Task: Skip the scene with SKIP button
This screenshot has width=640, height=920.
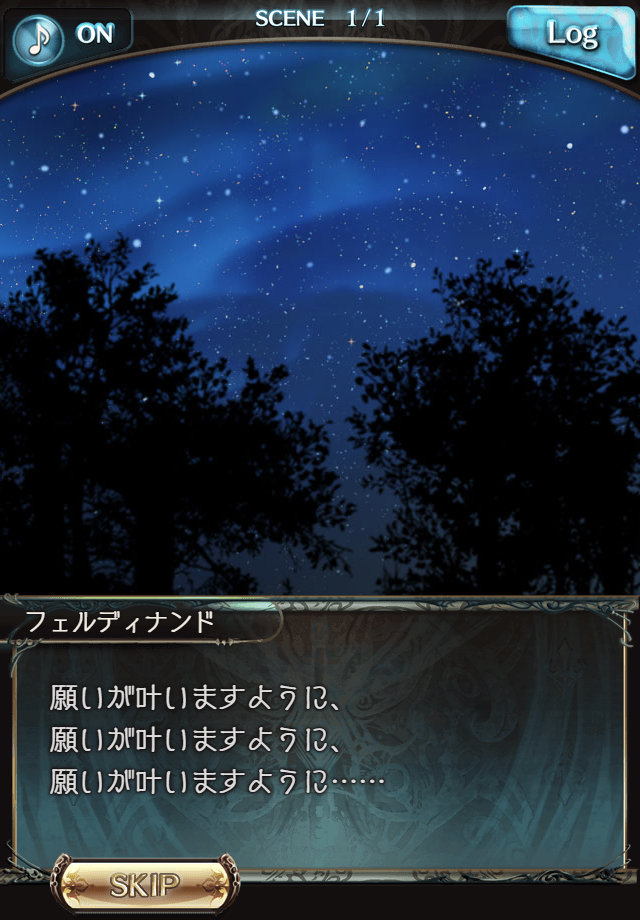Action: pyautogui.click(x=145, y=885)
